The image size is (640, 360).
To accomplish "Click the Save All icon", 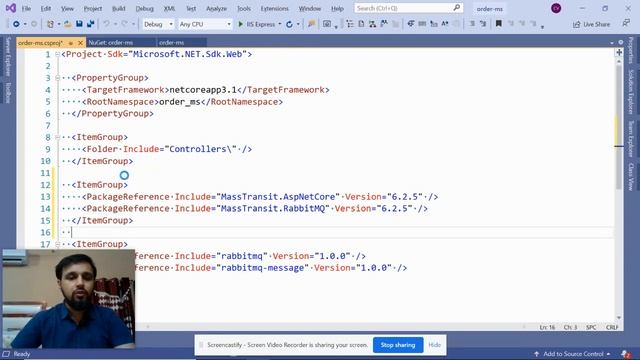I will (x=91, y=24).
